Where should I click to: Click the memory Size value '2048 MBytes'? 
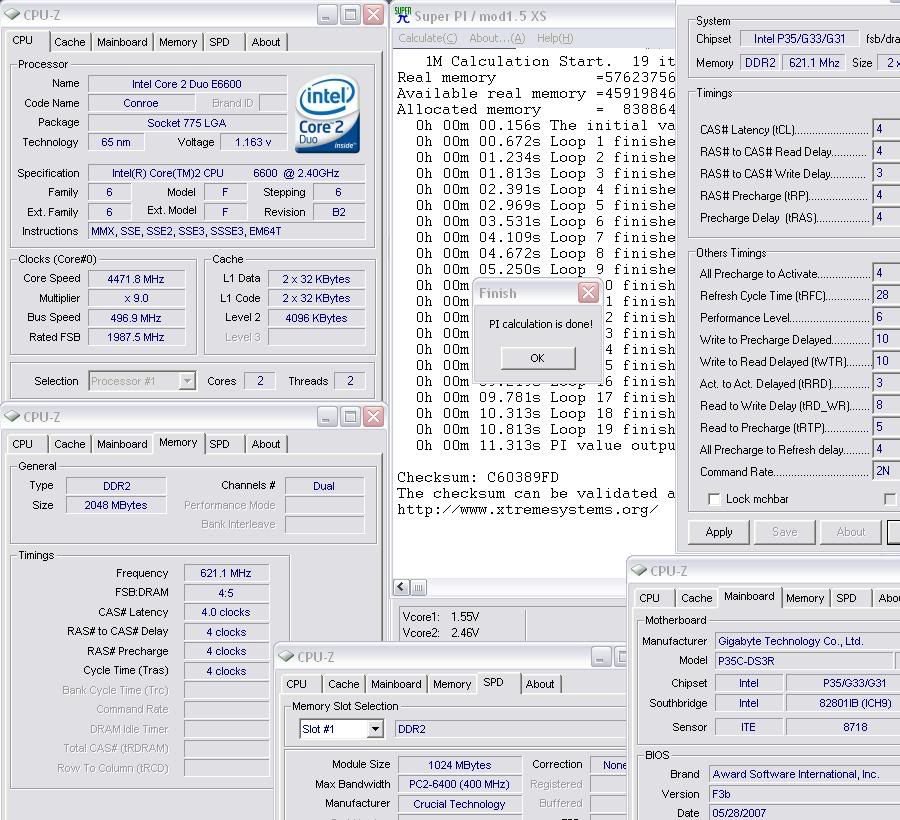(x=116, y=505)
